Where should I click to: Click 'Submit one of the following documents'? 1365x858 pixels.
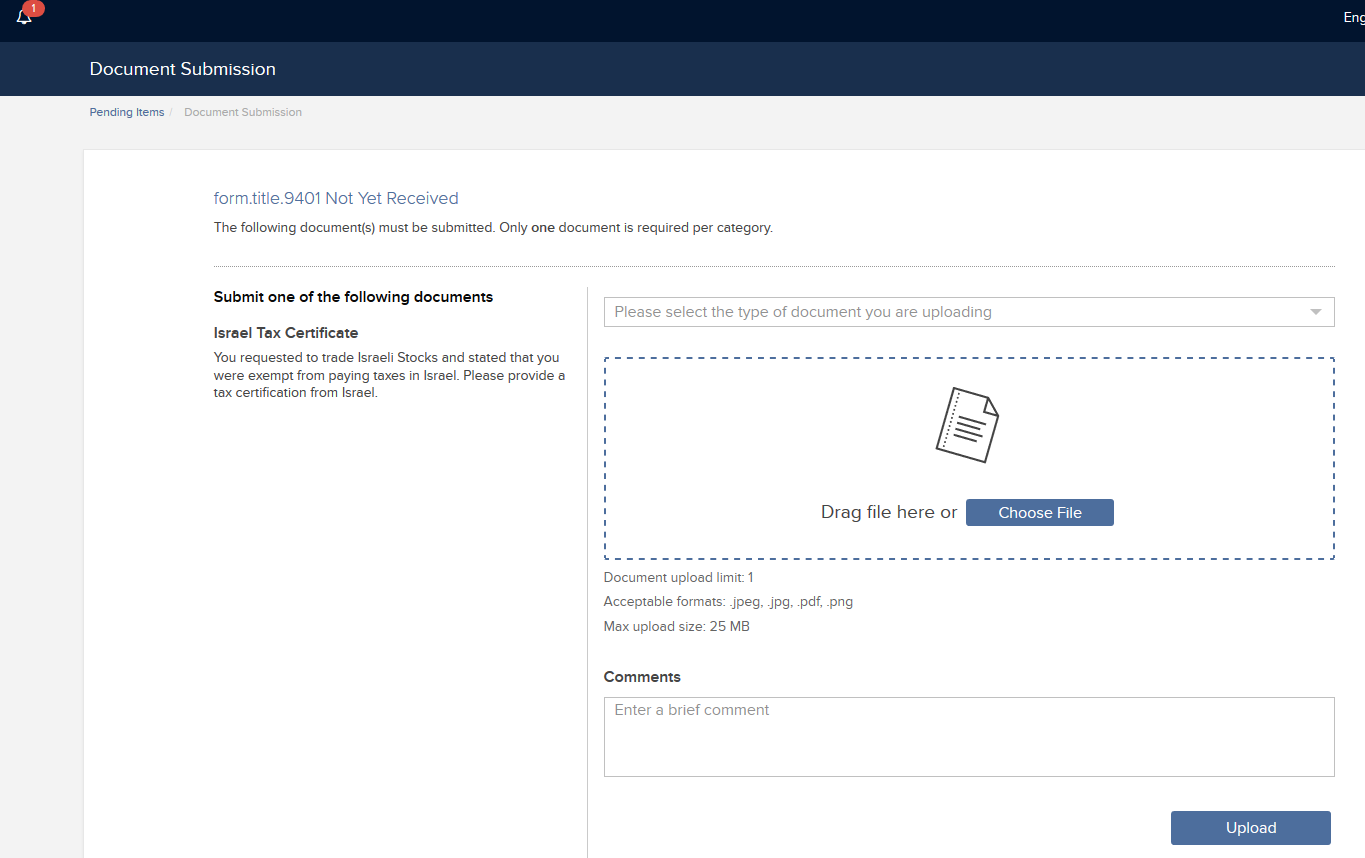[x=353, y=297]
